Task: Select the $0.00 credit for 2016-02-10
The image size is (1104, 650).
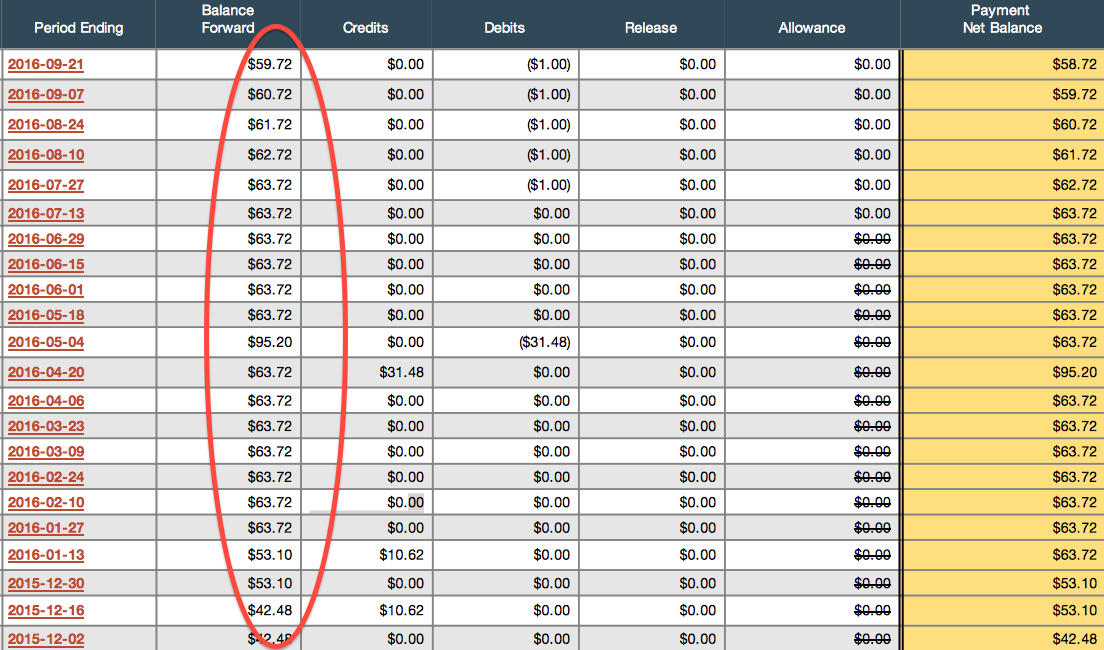Action: tap(406, 502)
